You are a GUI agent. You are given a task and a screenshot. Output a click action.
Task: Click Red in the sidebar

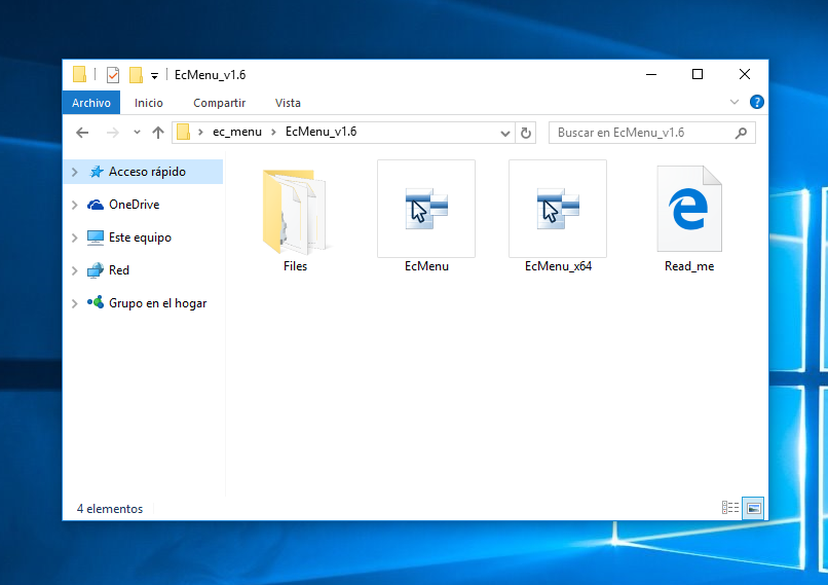point(115,270)
